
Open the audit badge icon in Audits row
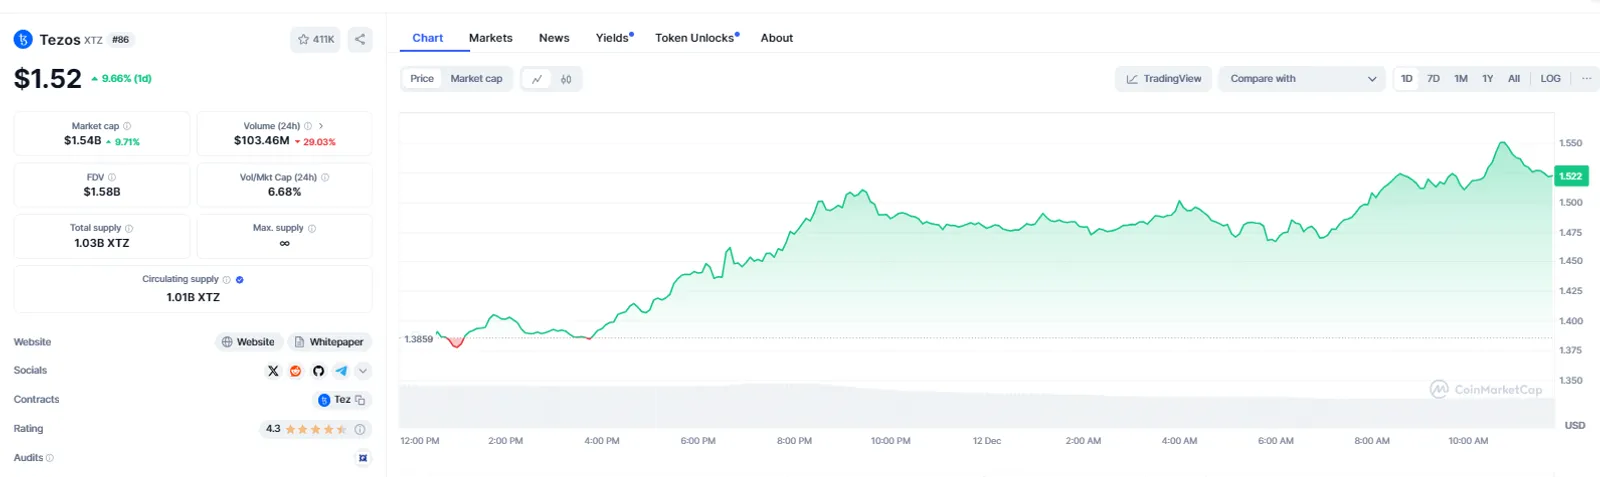(363, 458)
